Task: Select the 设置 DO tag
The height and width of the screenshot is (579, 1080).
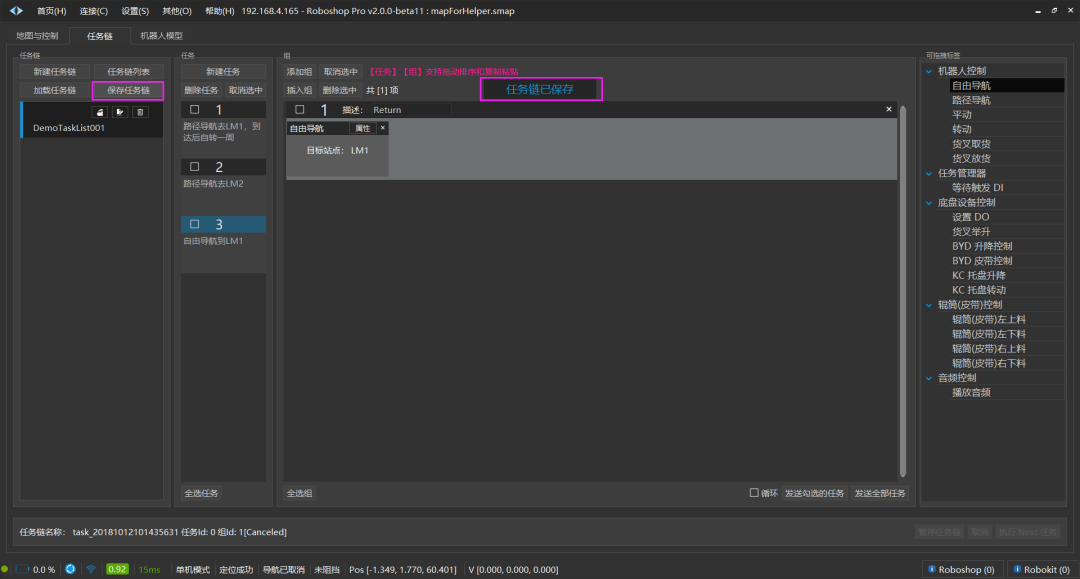Action: (970, 217)
